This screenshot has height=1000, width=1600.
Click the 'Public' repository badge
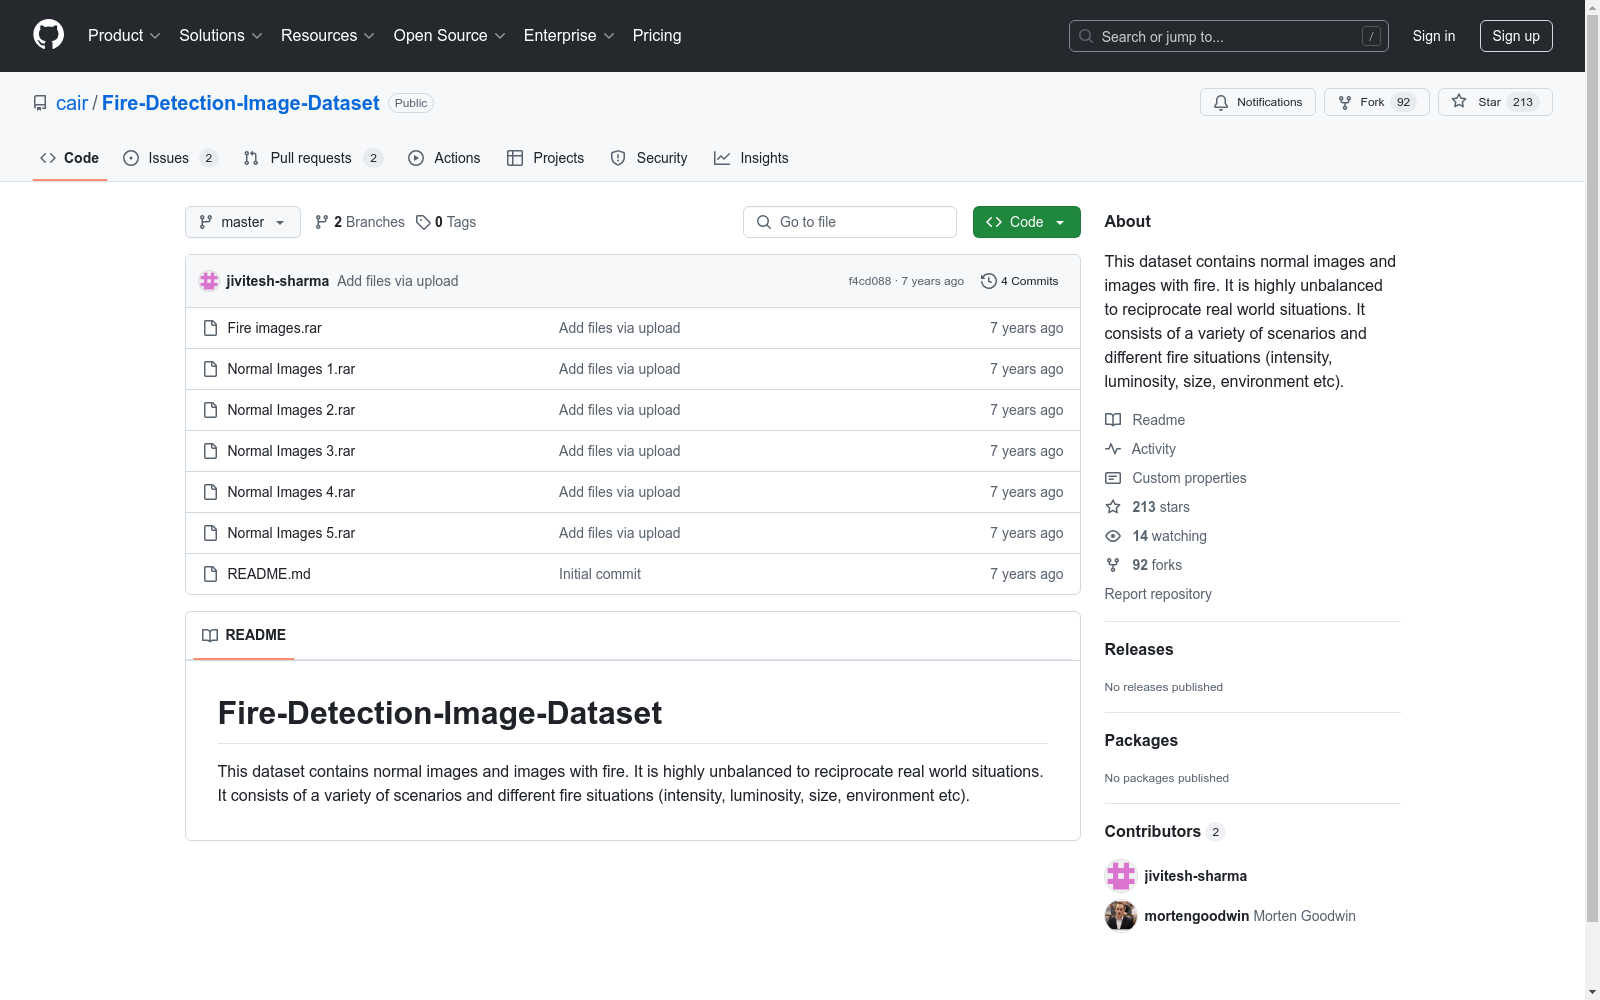pos(411,103)
